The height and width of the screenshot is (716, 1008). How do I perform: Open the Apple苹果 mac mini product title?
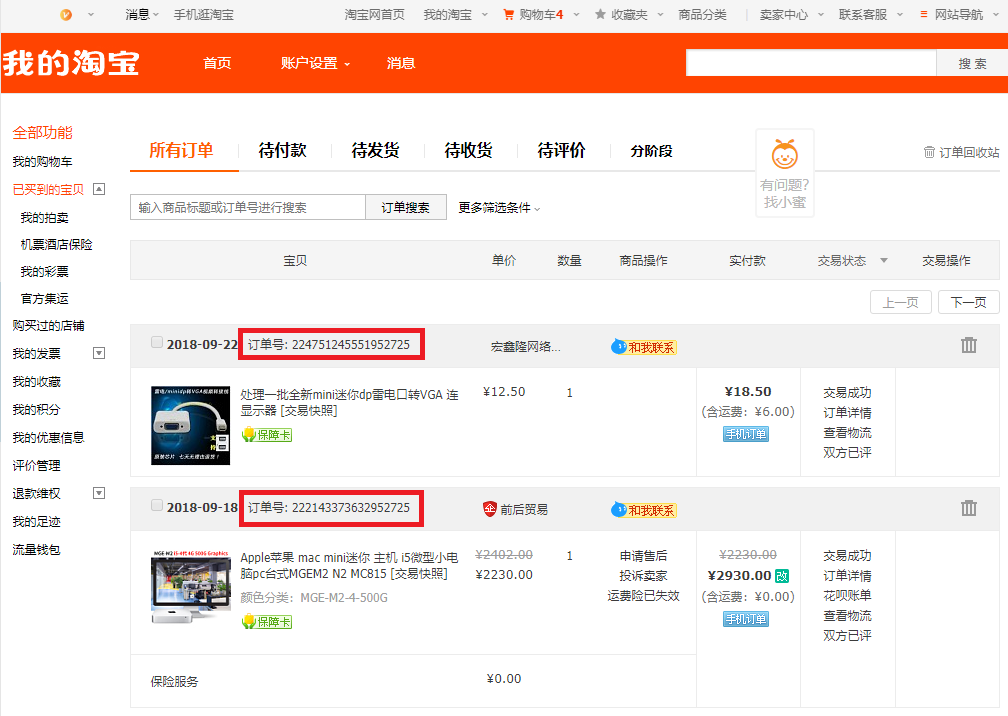[x=349, y=566]
